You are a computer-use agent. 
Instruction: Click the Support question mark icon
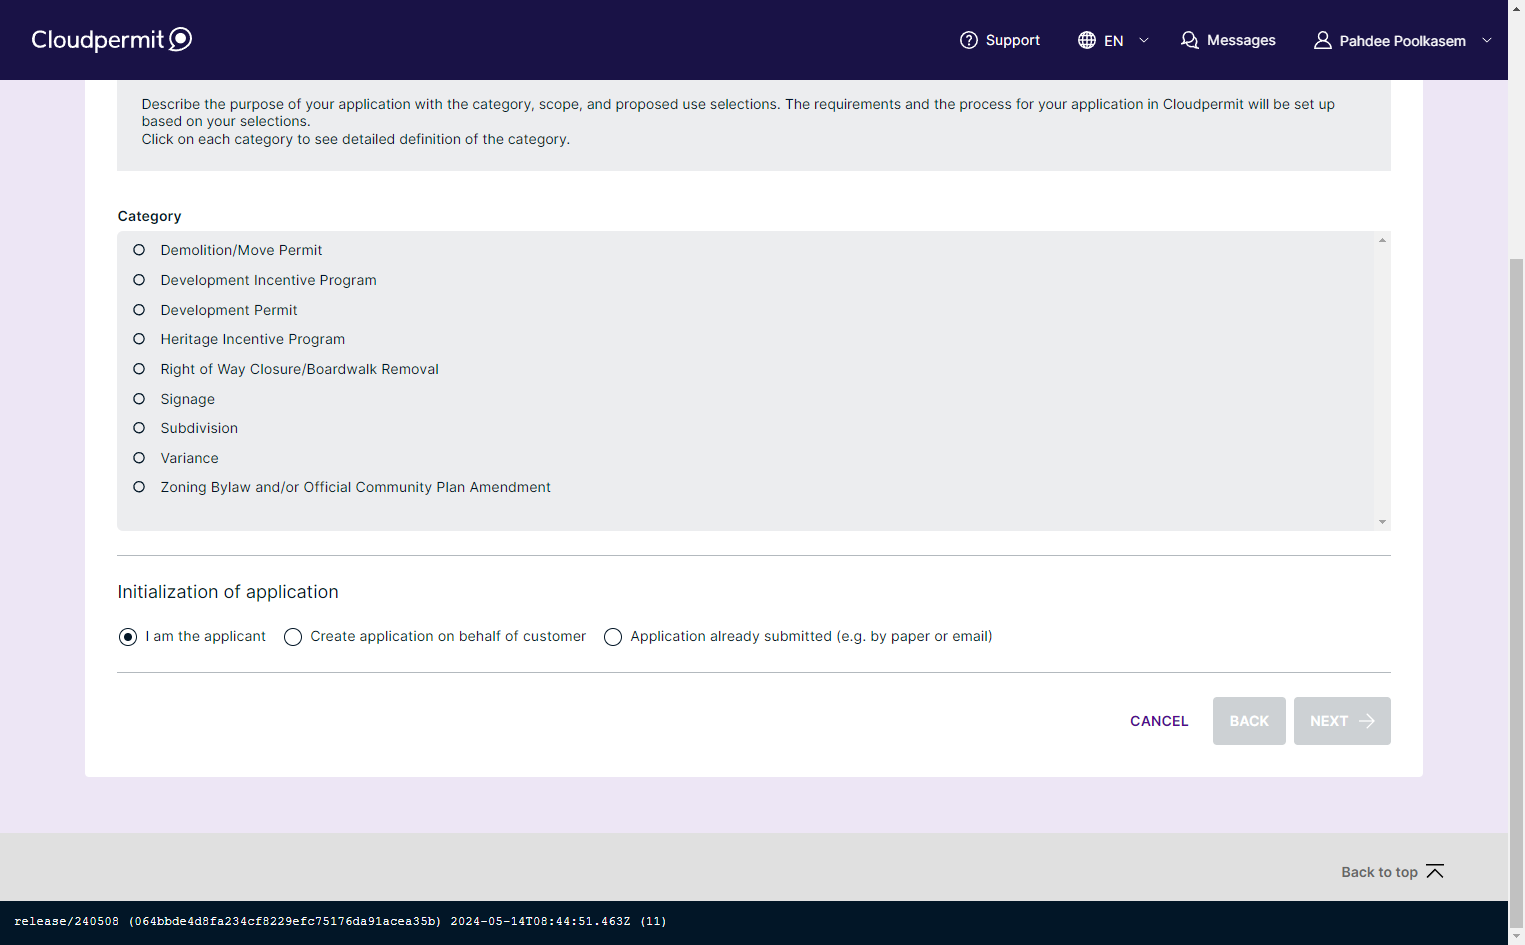(968, 40)
